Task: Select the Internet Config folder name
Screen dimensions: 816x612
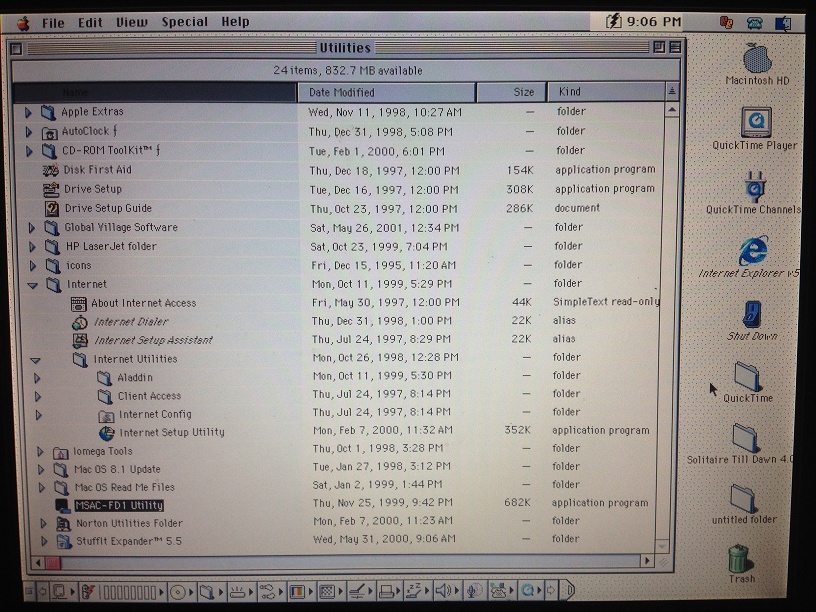Action: click(155, 415)
